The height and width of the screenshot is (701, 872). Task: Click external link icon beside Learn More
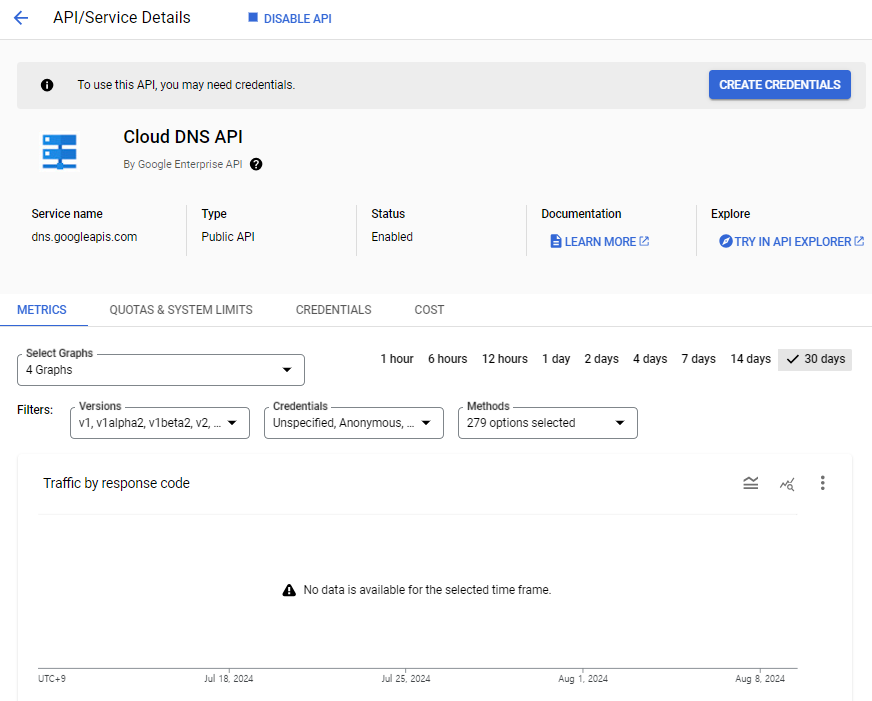click(x=644, y=241)
